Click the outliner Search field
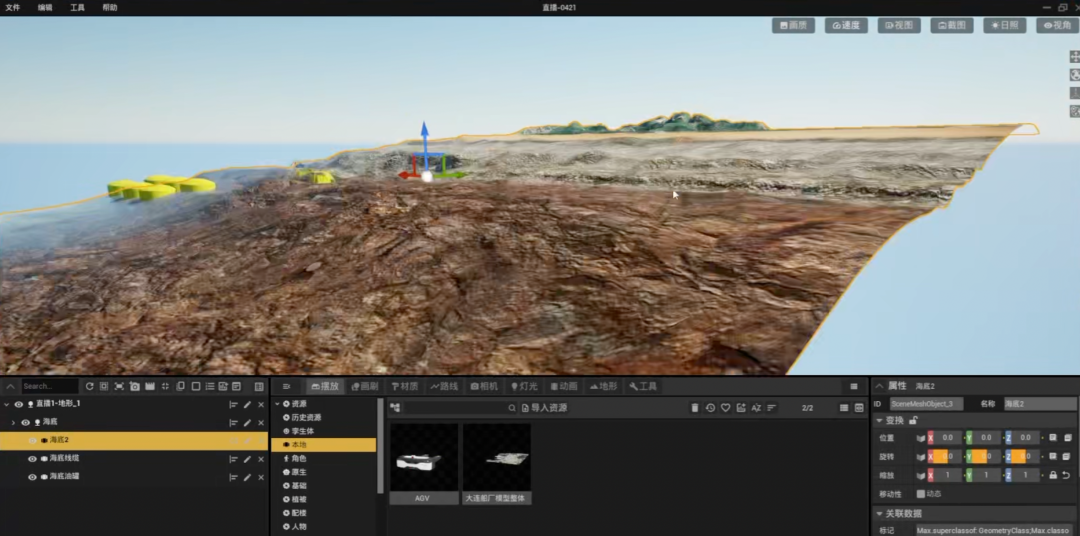Image resolution: width=1080 pixels, height=536 pixels. pyautogui.click(x=50, y=386)
